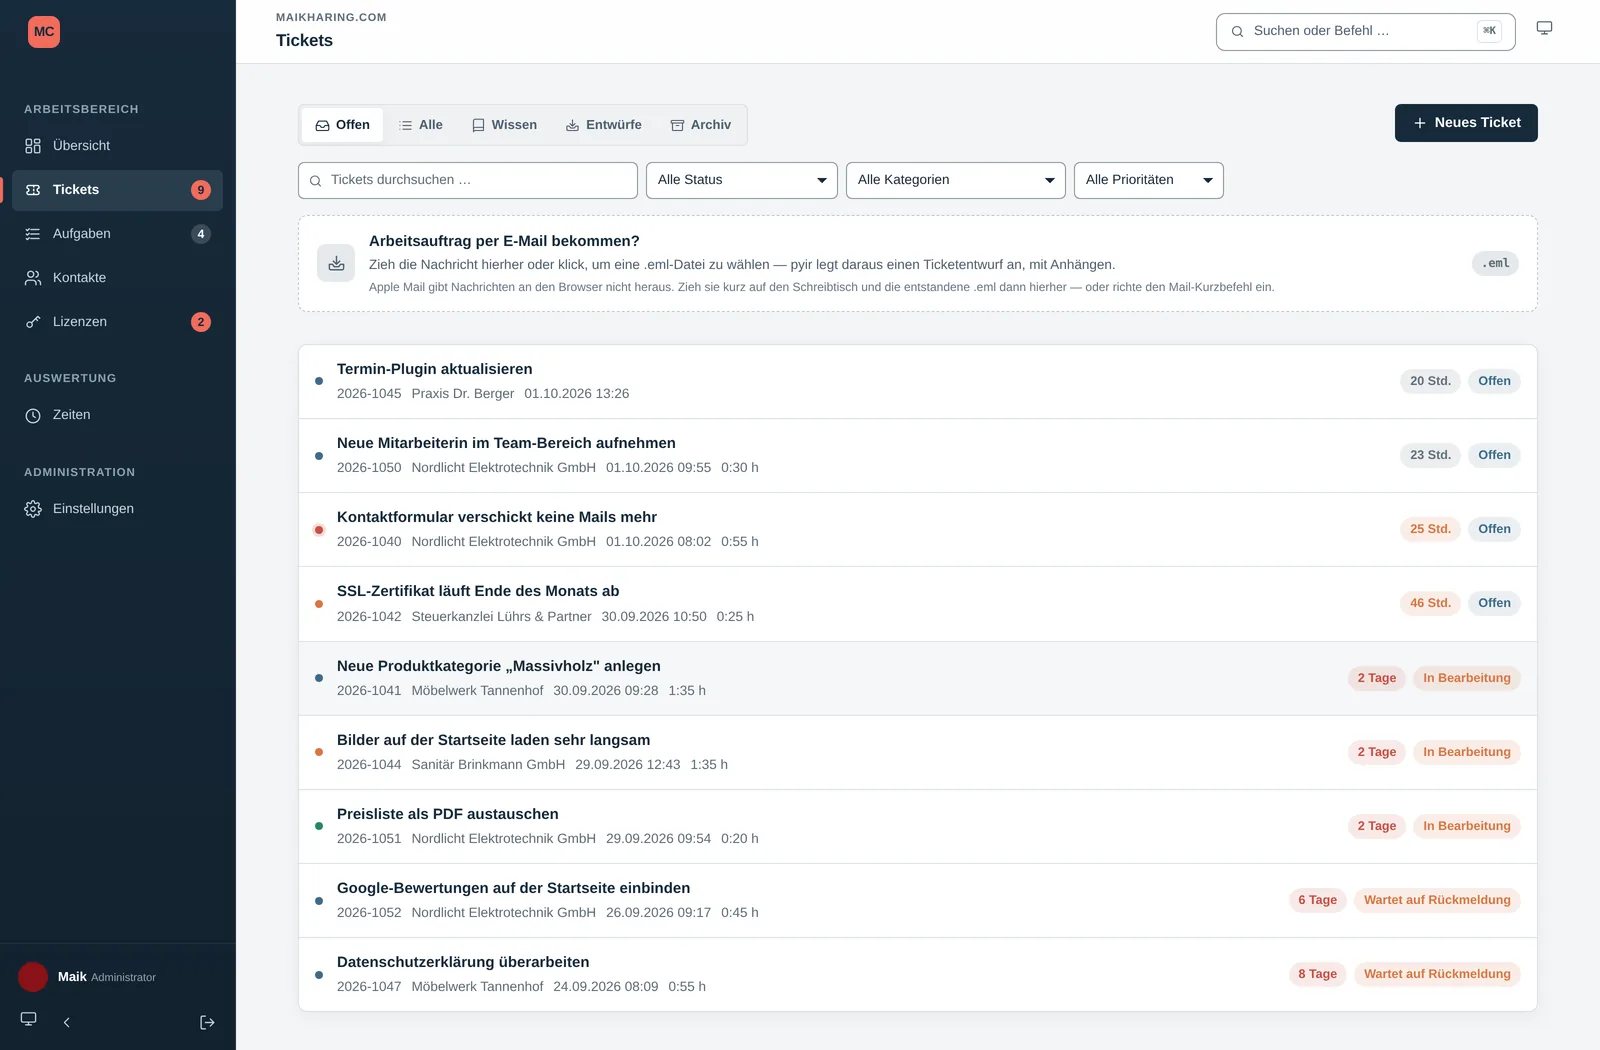Click the email import tray icon

(x=336, y=264)
